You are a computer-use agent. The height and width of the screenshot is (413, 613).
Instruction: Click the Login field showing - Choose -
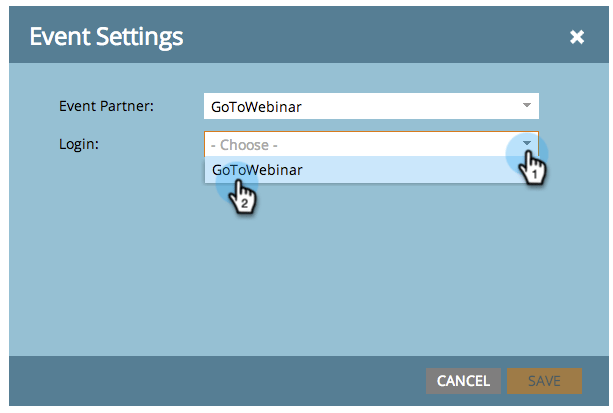[371, 144]
